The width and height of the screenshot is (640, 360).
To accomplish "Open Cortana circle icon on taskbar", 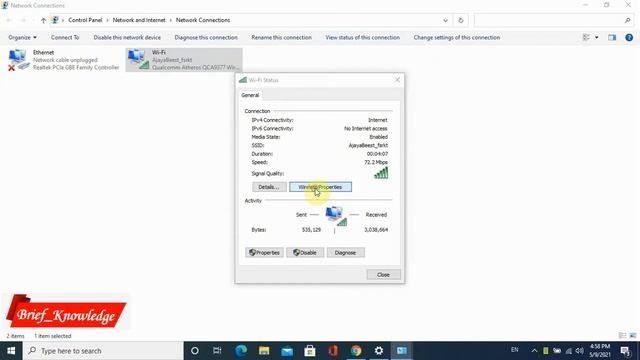I will click(x=195, y=351).
